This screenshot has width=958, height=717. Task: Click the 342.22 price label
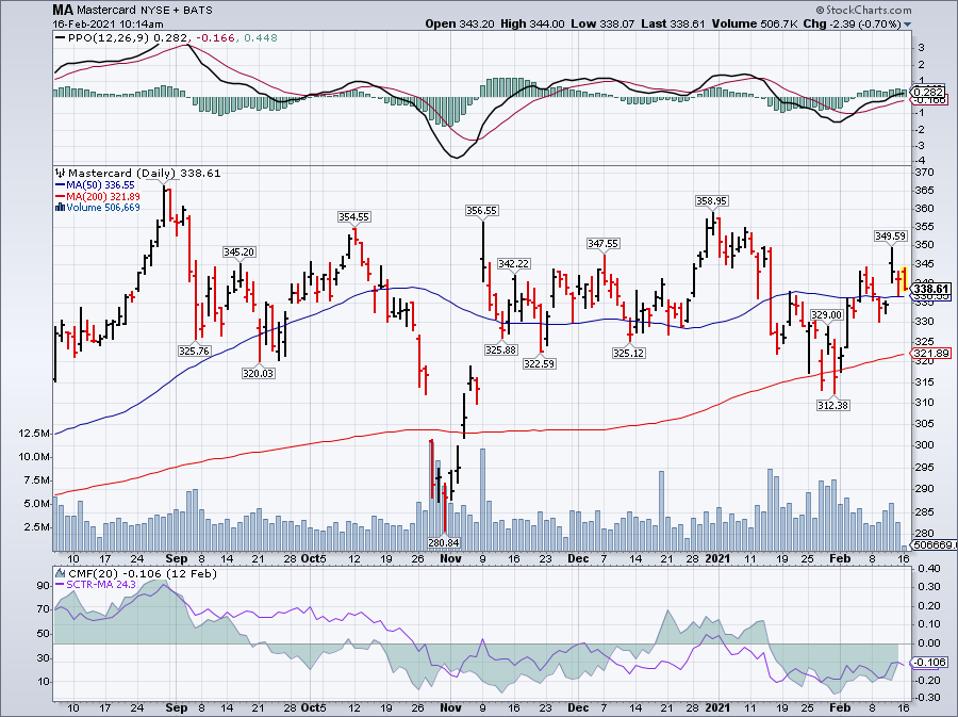[x=514, y=264]
